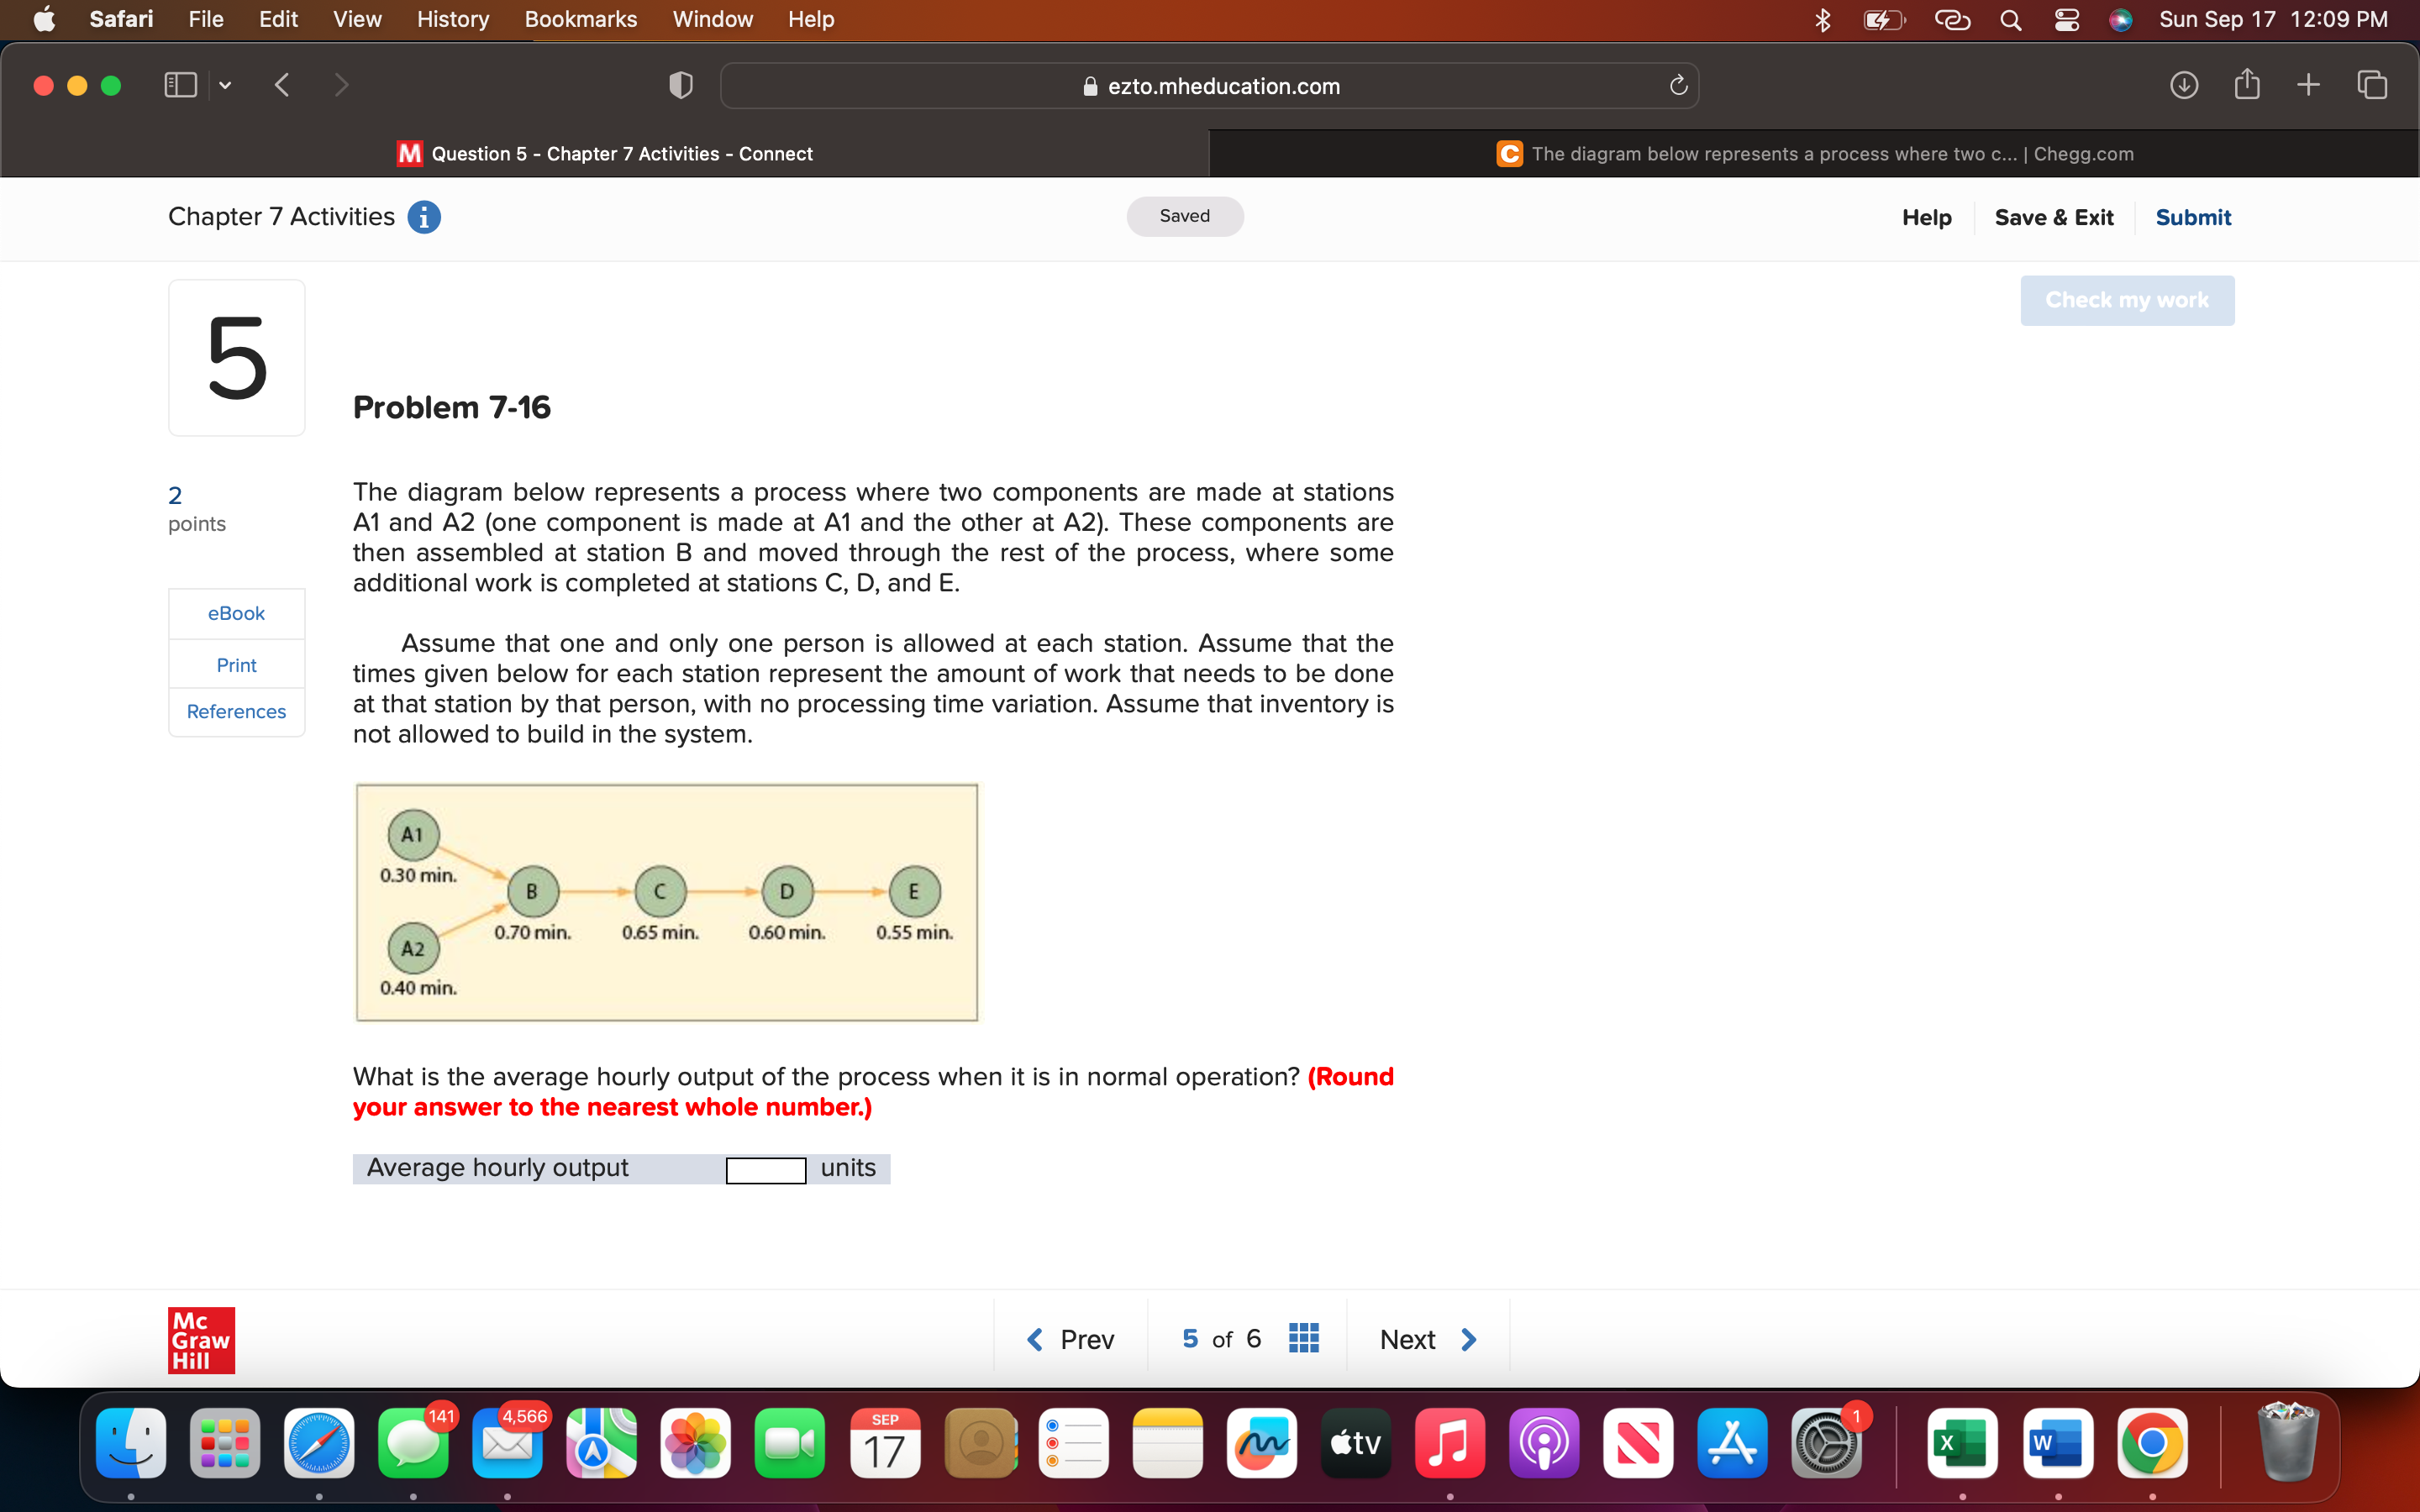Image resolution: width=2420 pixels, height=1512 pixels.
Task: Switch to the Chegg.com tab
Action: click(x=1814, y=154)
